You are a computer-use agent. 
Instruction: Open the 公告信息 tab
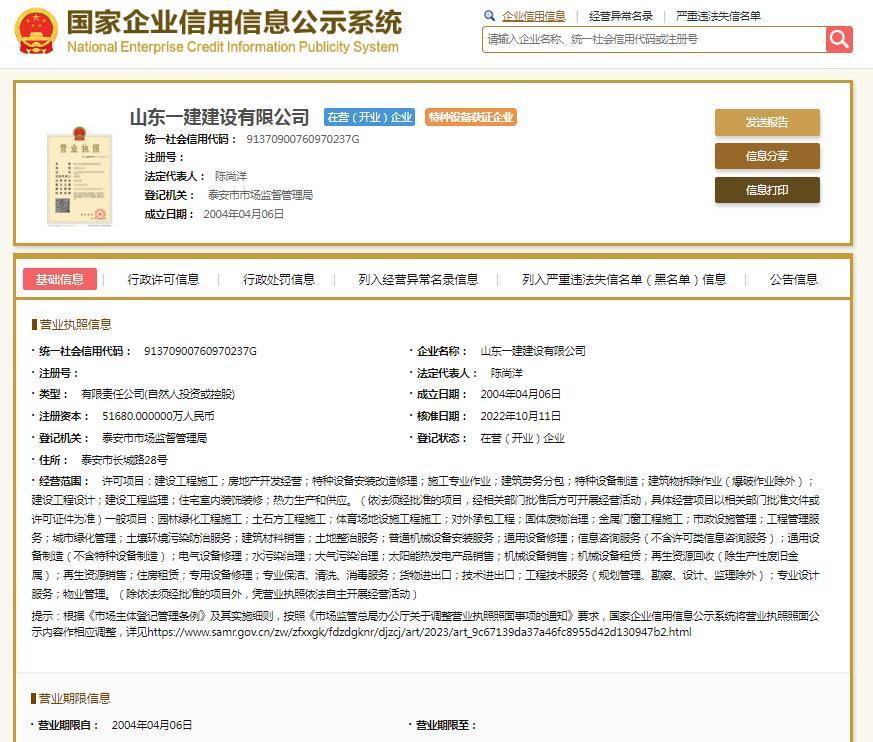[x=794, y=279]
